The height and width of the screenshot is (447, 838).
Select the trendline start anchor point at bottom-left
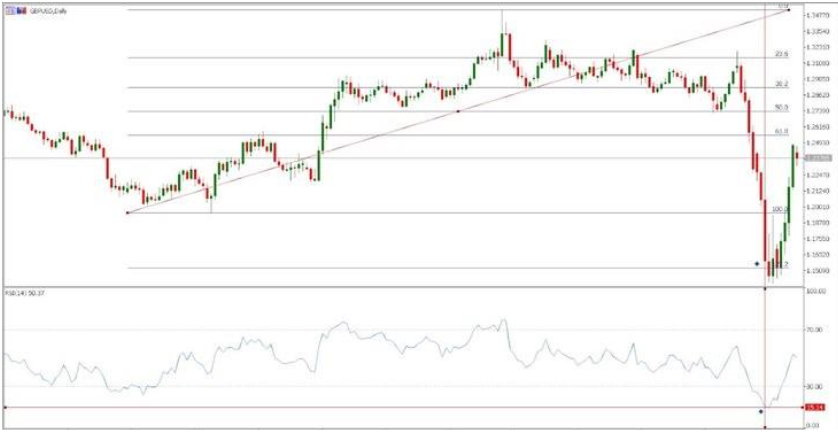(x=127, y=212)
